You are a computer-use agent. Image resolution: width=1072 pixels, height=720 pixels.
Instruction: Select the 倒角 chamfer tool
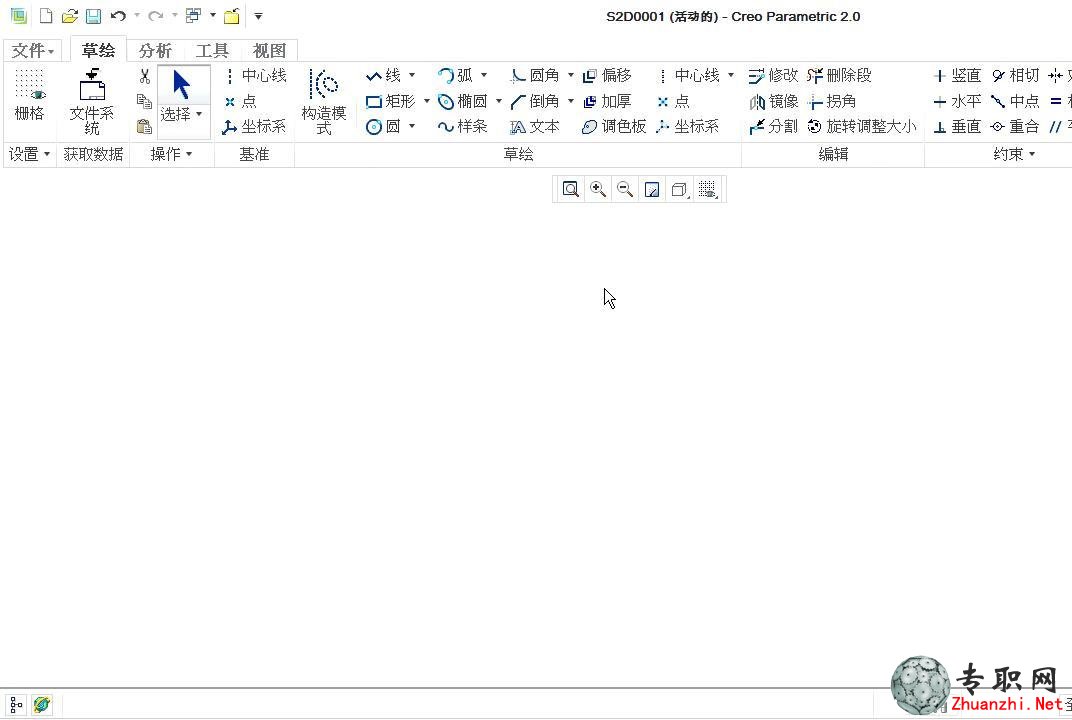(535, 101)
